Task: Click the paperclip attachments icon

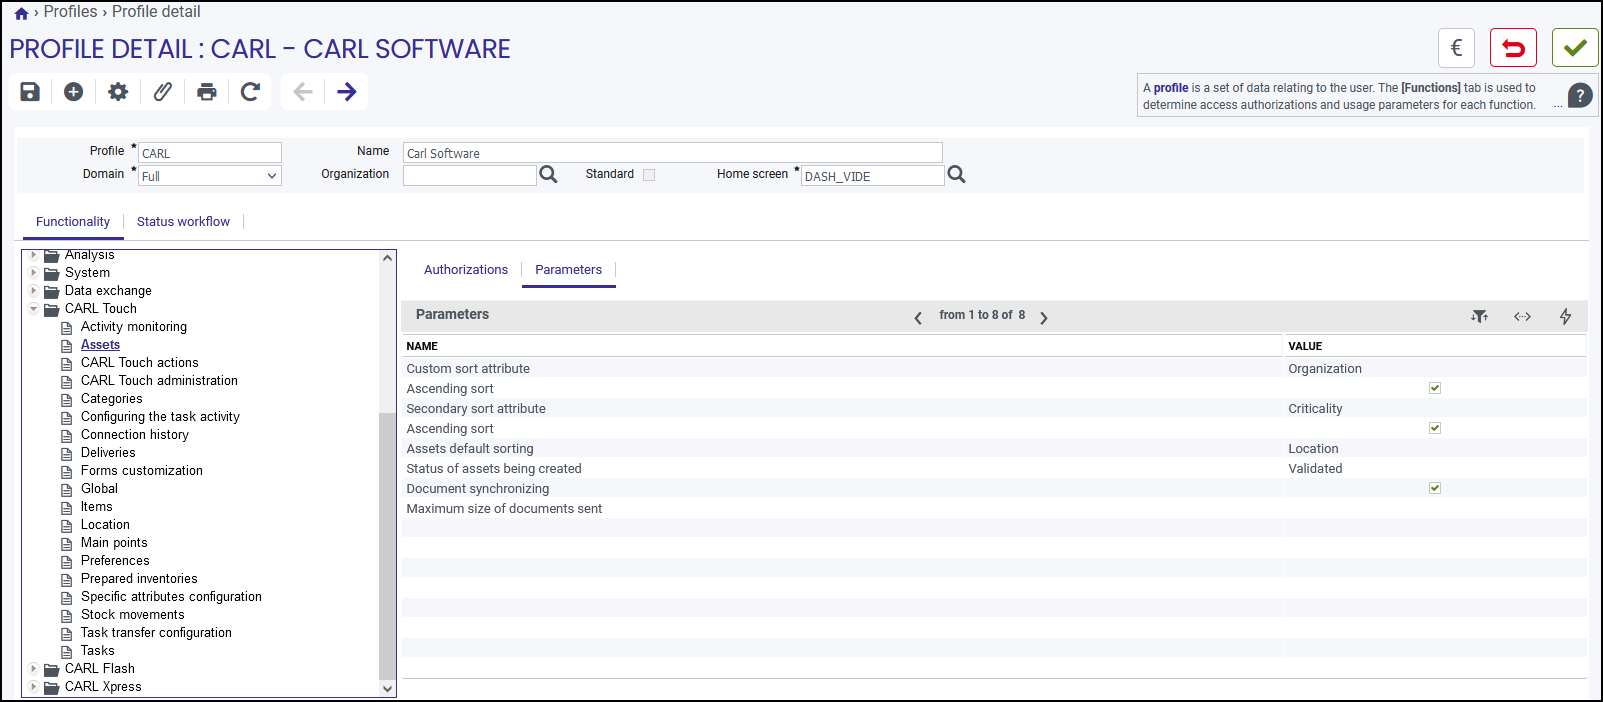Action: point(162,92)
